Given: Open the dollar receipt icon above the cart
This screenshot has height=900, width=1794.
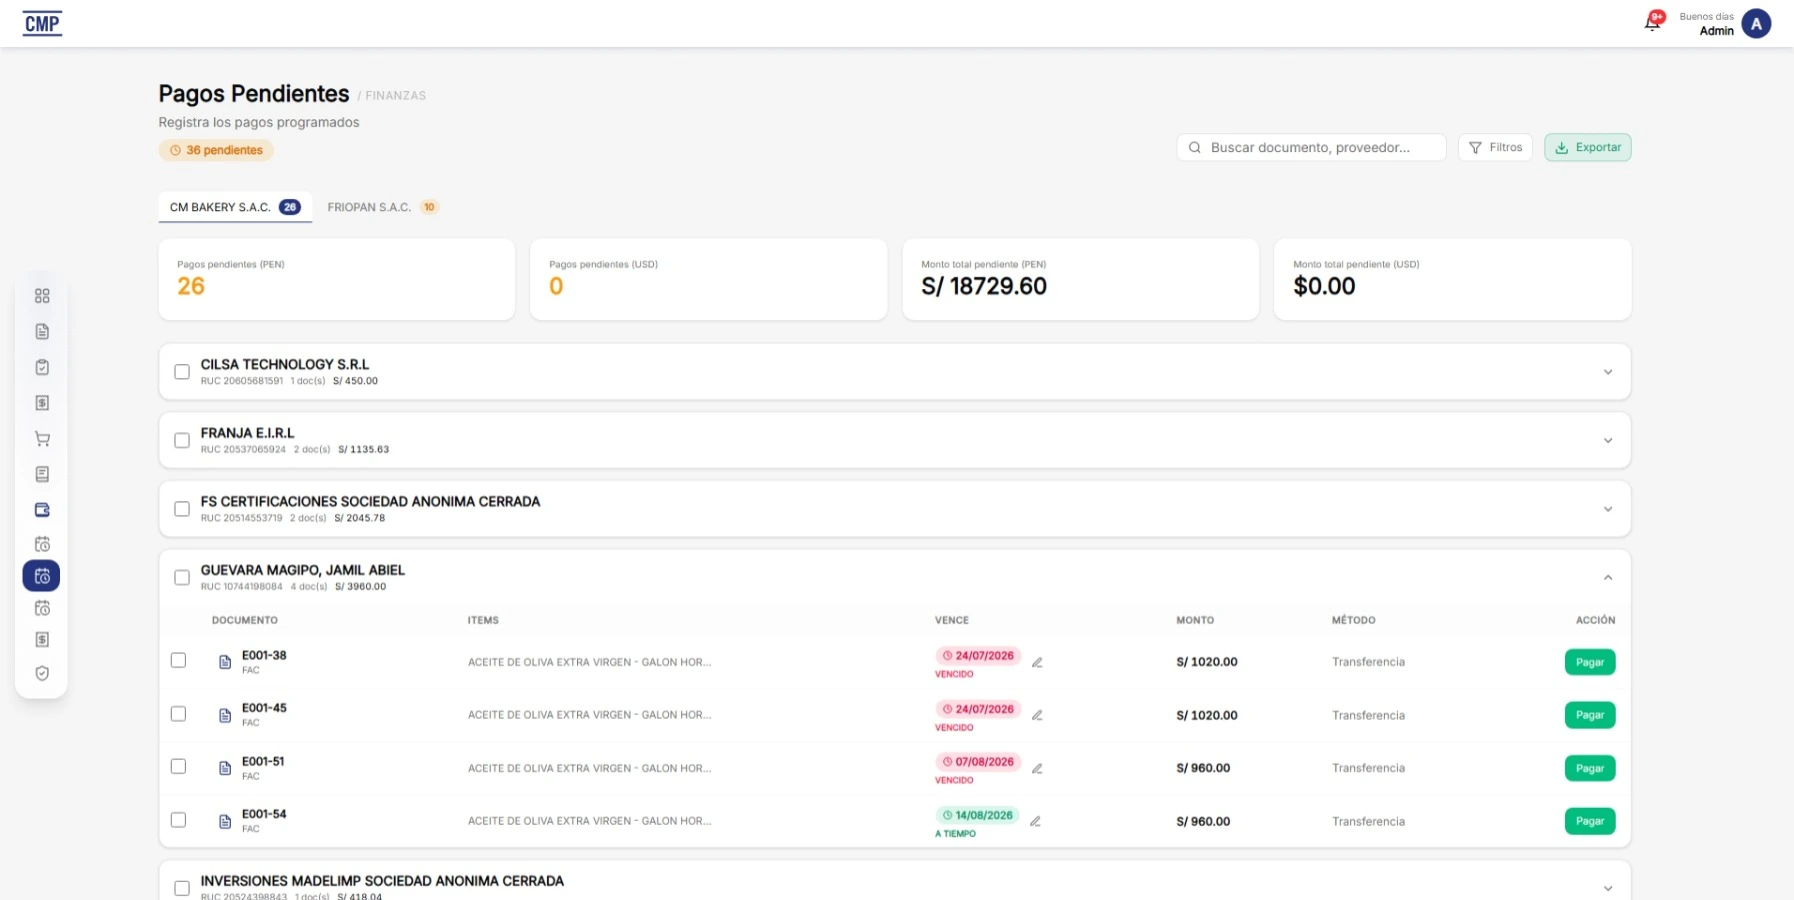Looking at the screenshot, I should pos(42,403).
